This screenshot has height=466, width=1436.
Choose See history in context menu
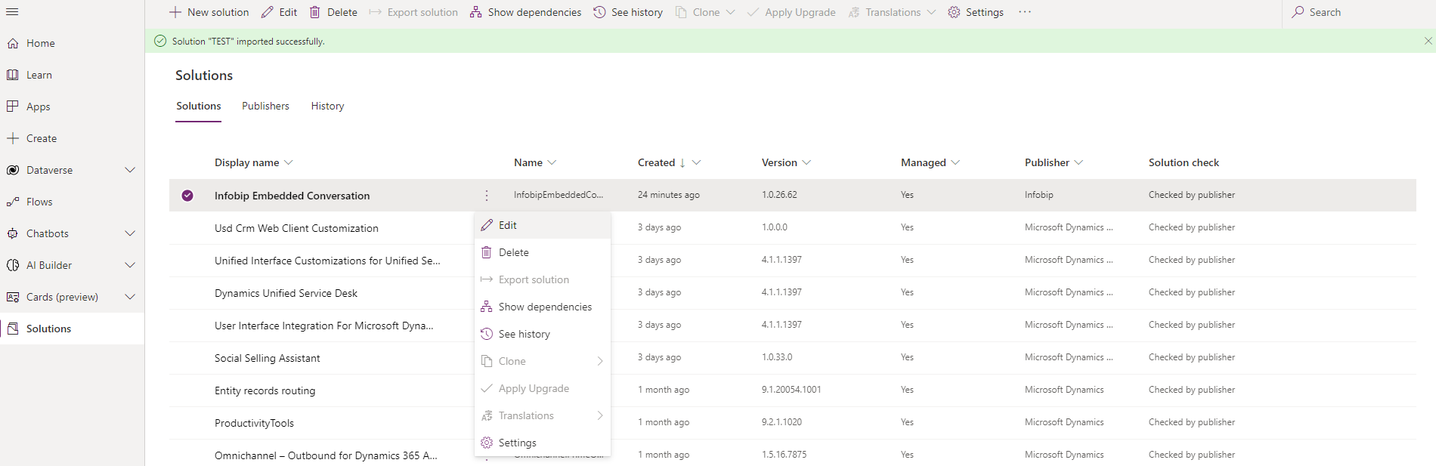click(542, 334)
